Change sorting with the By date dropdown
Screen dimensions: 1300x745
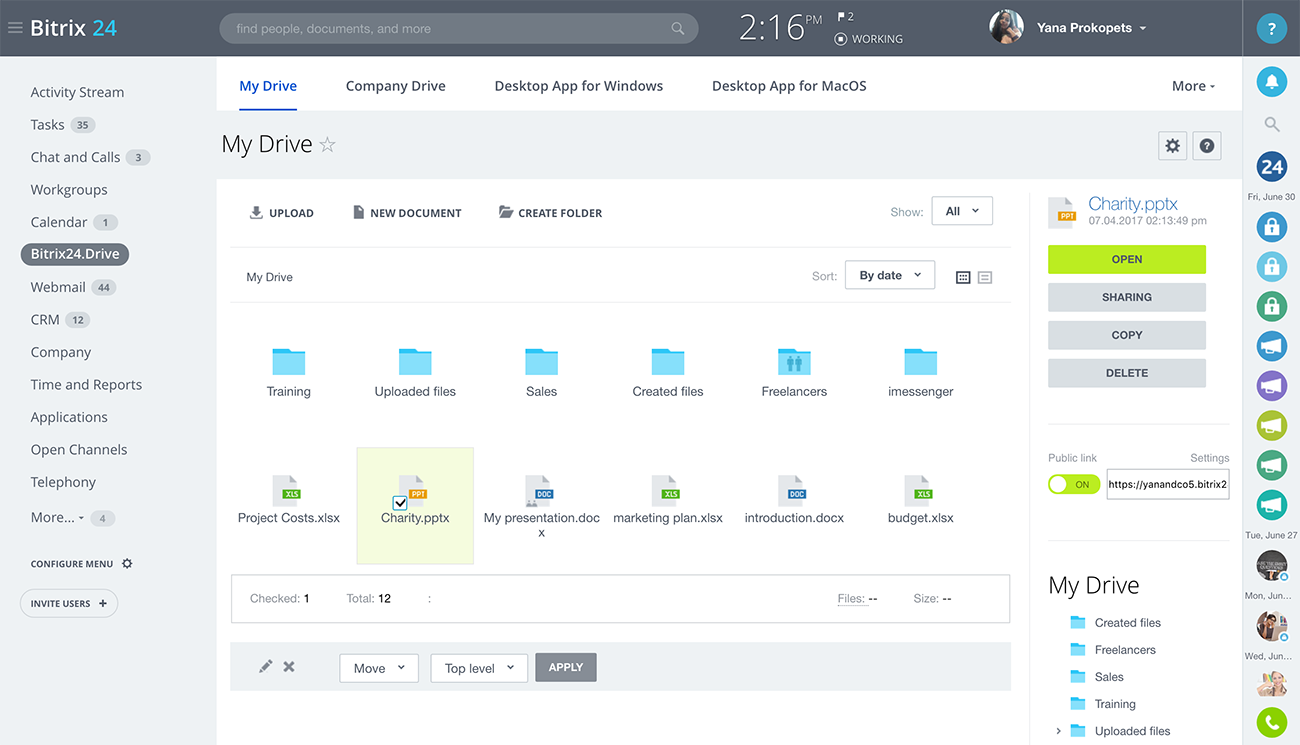(x=889, y=275)
